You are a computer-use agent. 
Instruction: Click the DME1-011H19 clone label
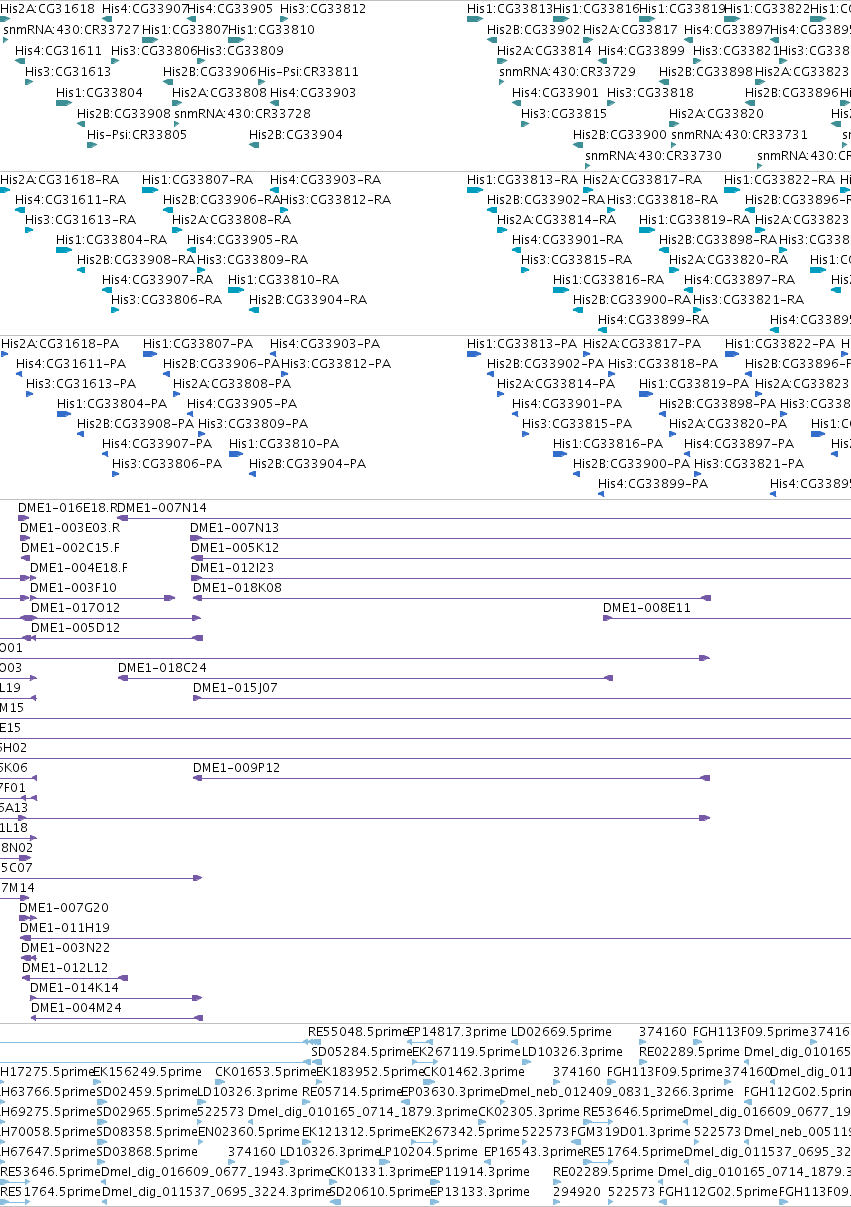pos(65,928)
